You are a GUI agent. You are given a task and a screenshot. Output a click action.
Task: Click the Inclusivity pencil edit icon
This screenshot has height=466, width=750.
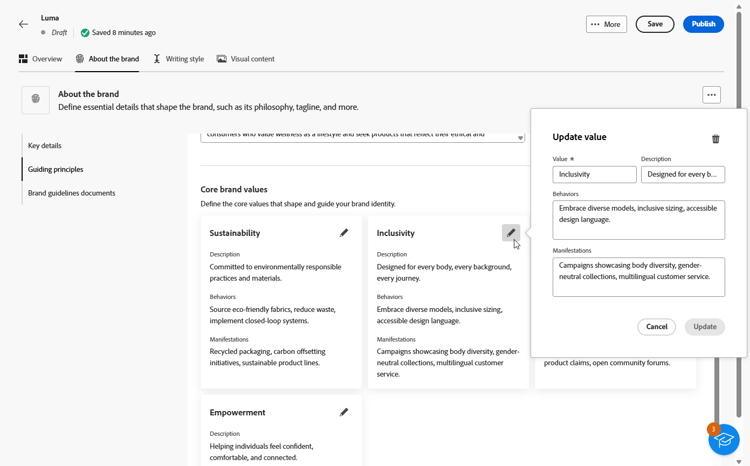(x=511, y=233)
